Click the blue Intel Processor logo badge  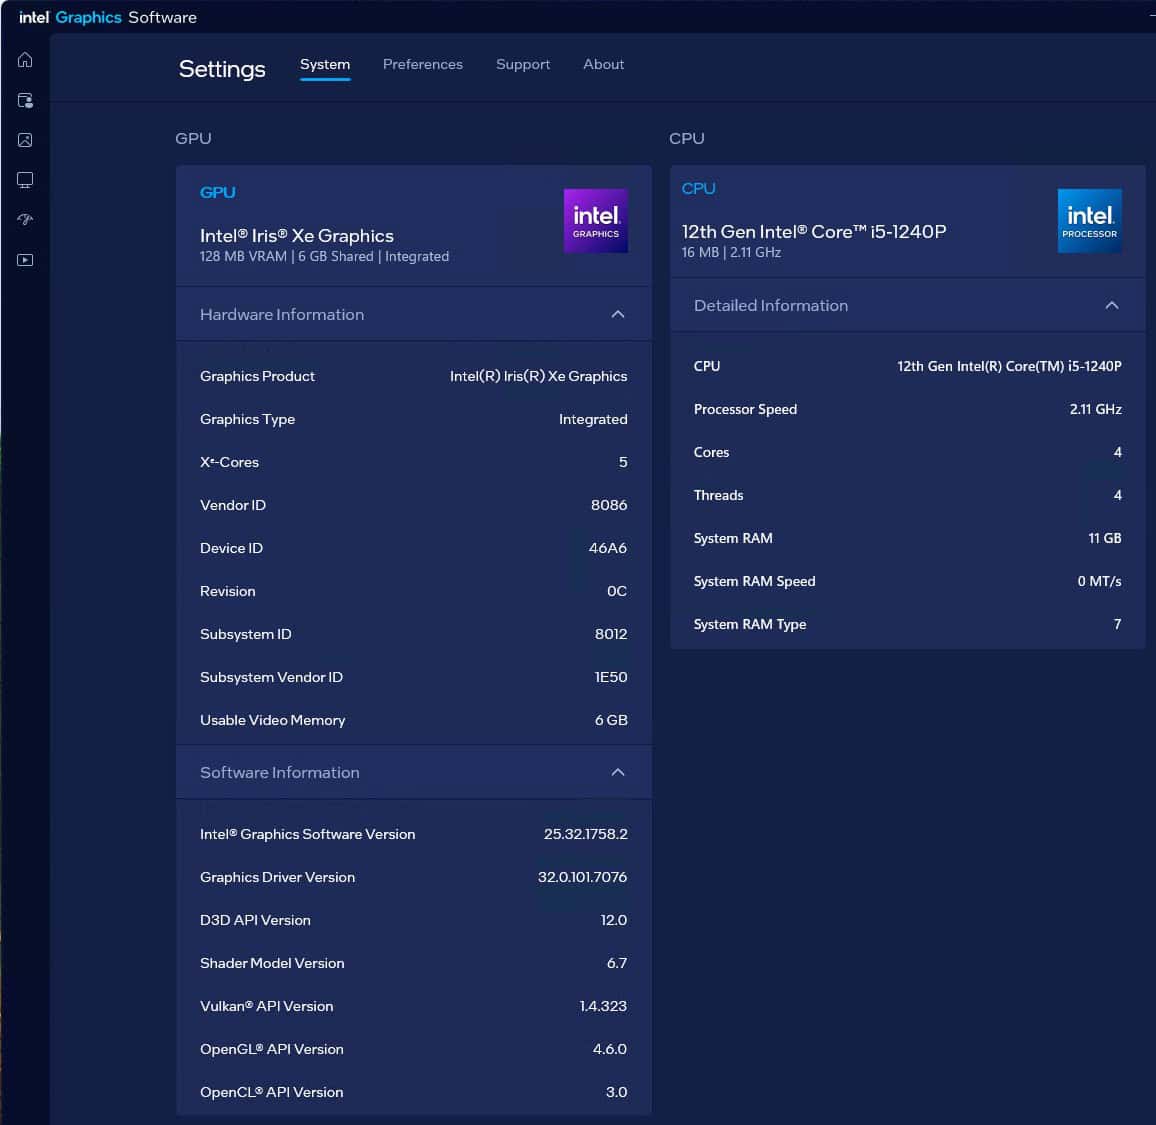pos(1089,221)
